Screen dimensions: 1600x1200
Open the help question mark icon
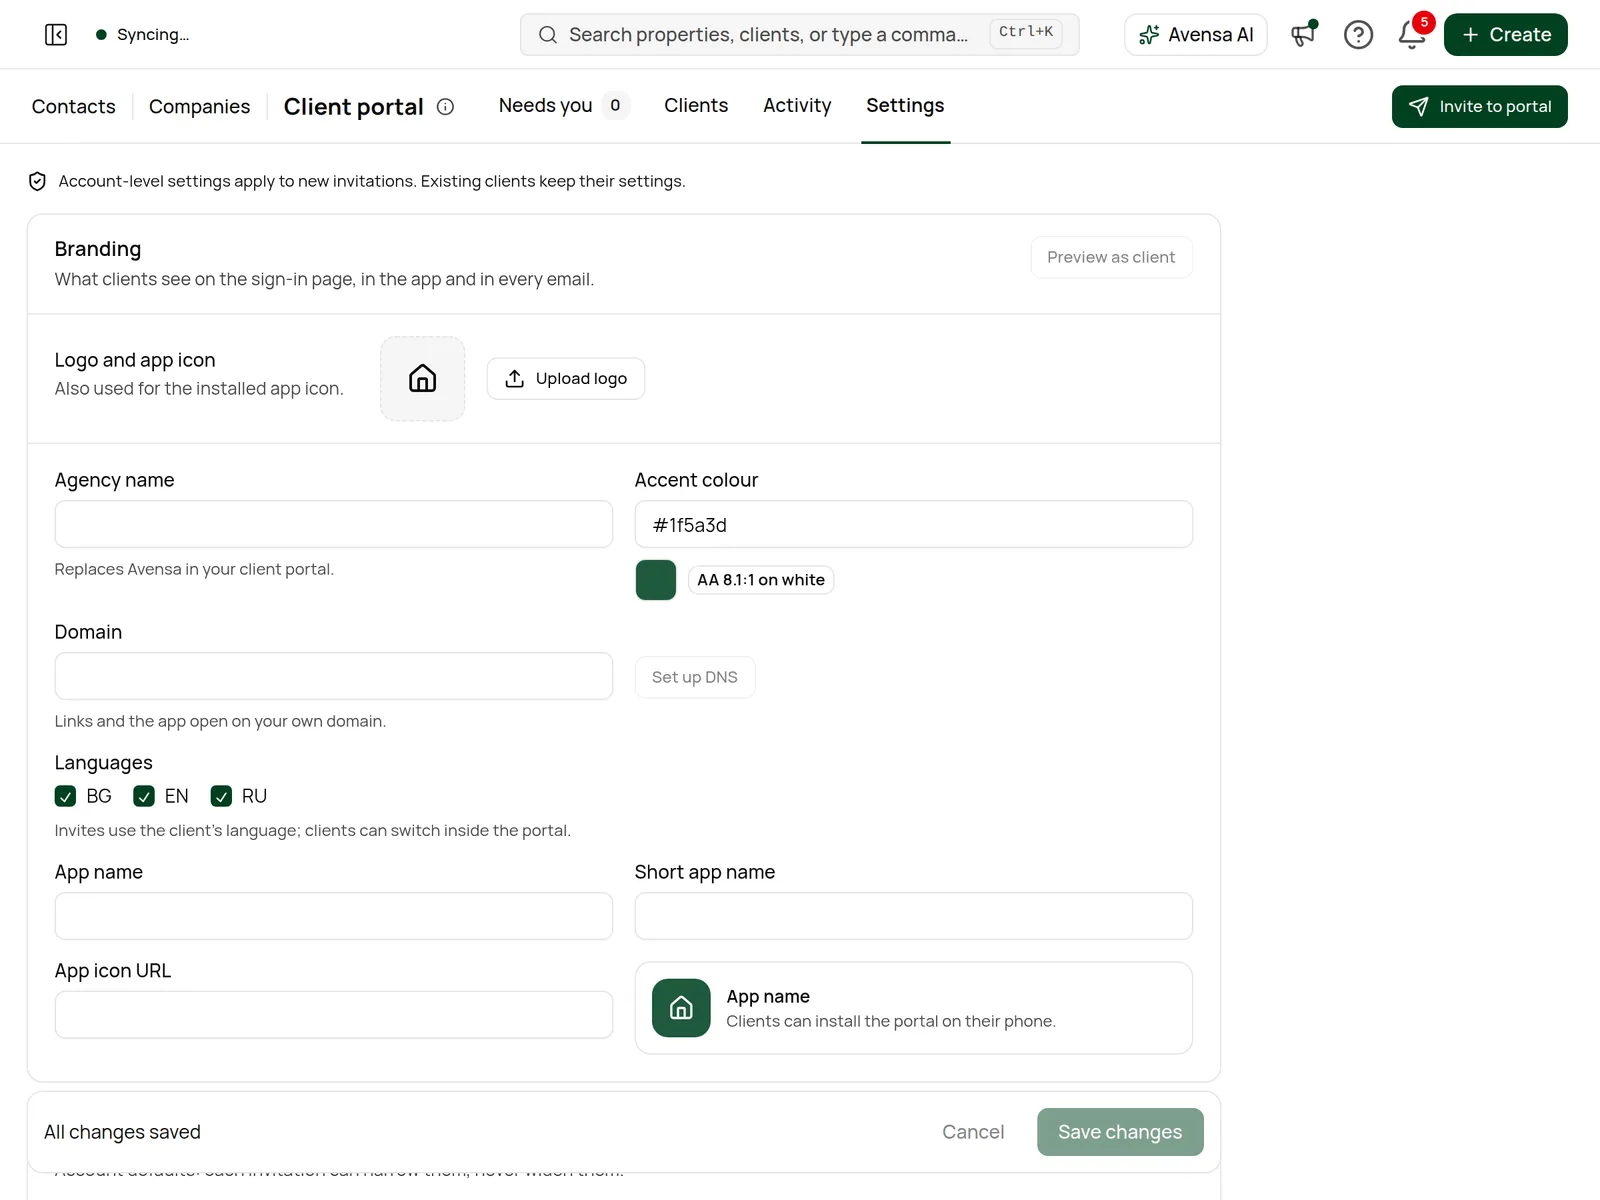[x=1358, y=35]
